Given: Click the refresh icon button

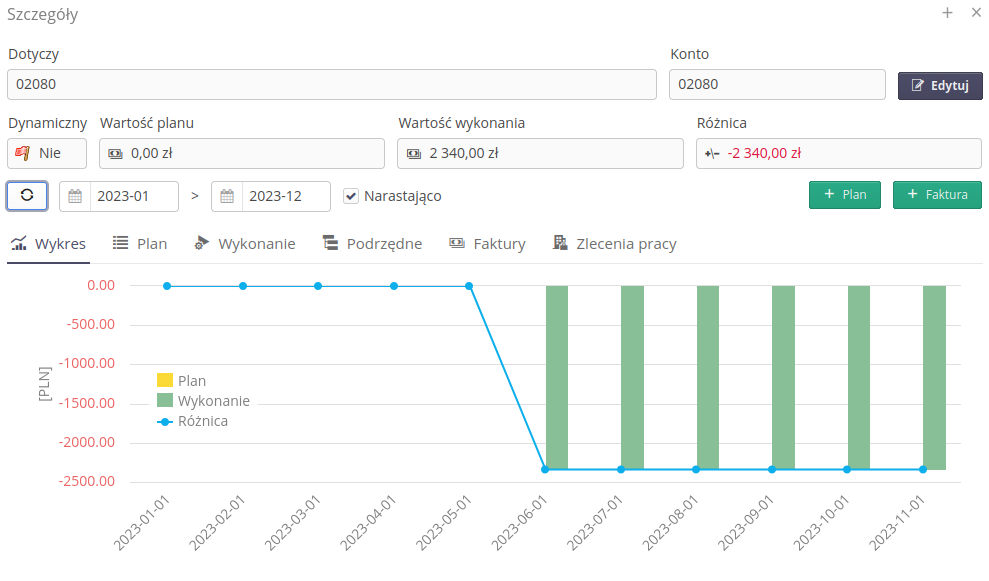Looking at the screenshot, I should [x=27, y=195].
